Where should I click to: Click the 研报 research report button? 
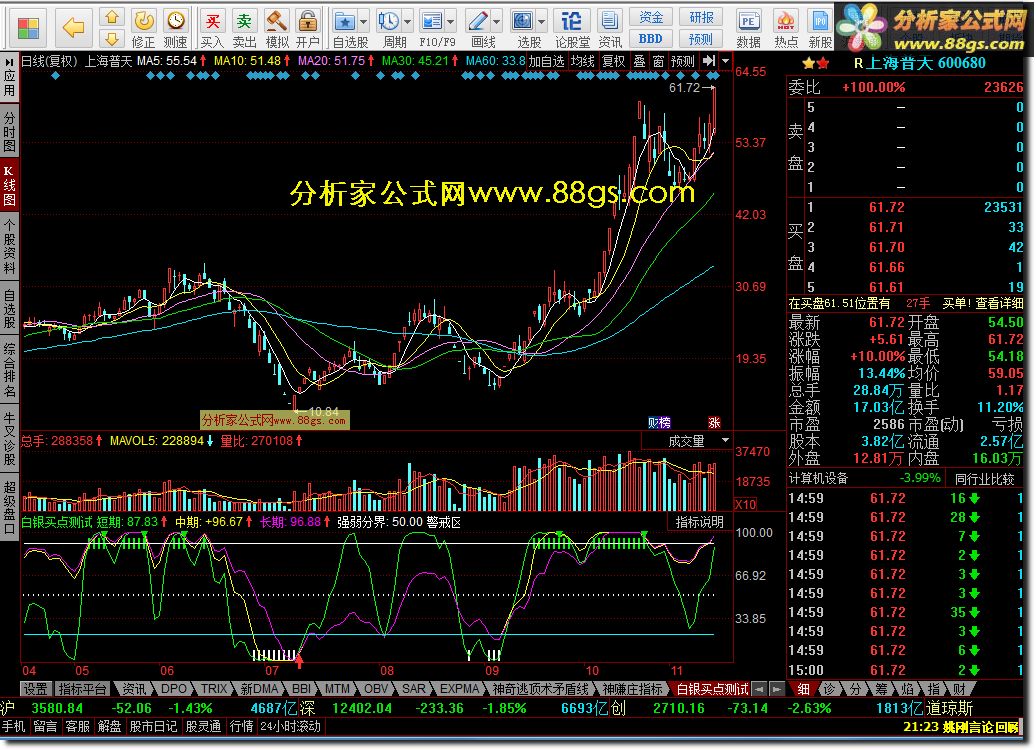click(701, 17)
